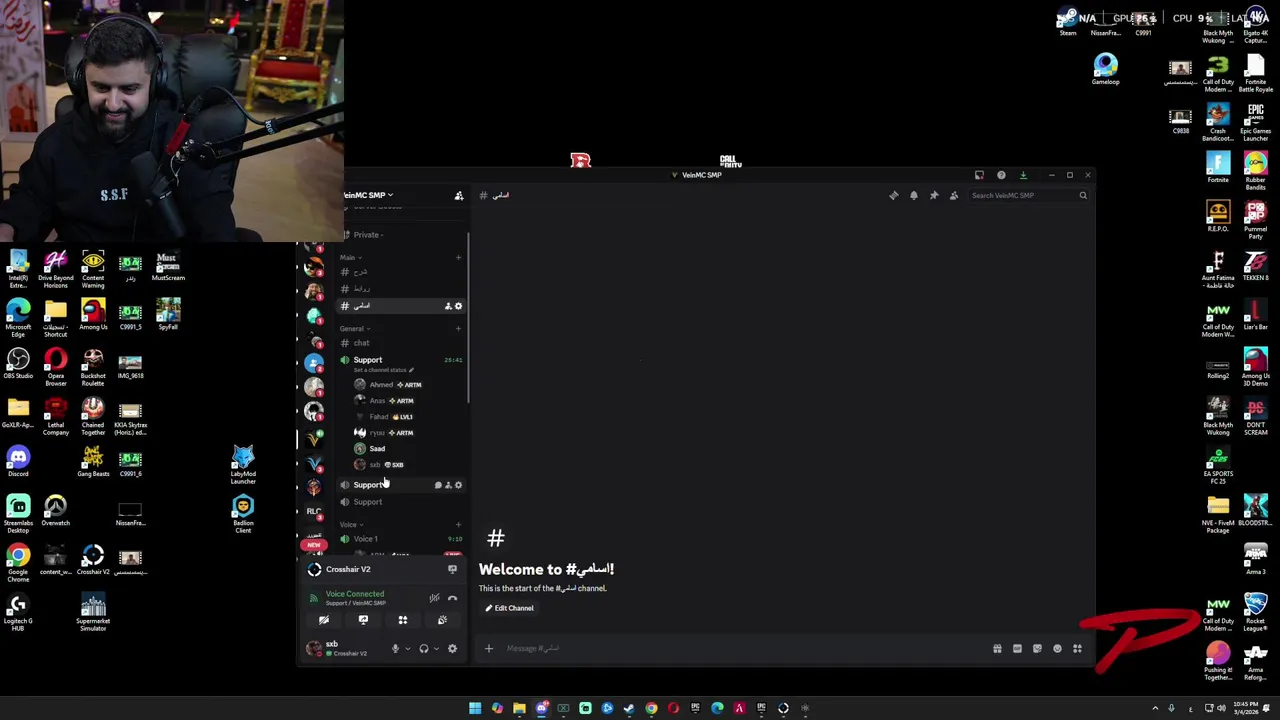Open user settings gear
This screenshot has height=720, width=1280.
tap(452, 649)
